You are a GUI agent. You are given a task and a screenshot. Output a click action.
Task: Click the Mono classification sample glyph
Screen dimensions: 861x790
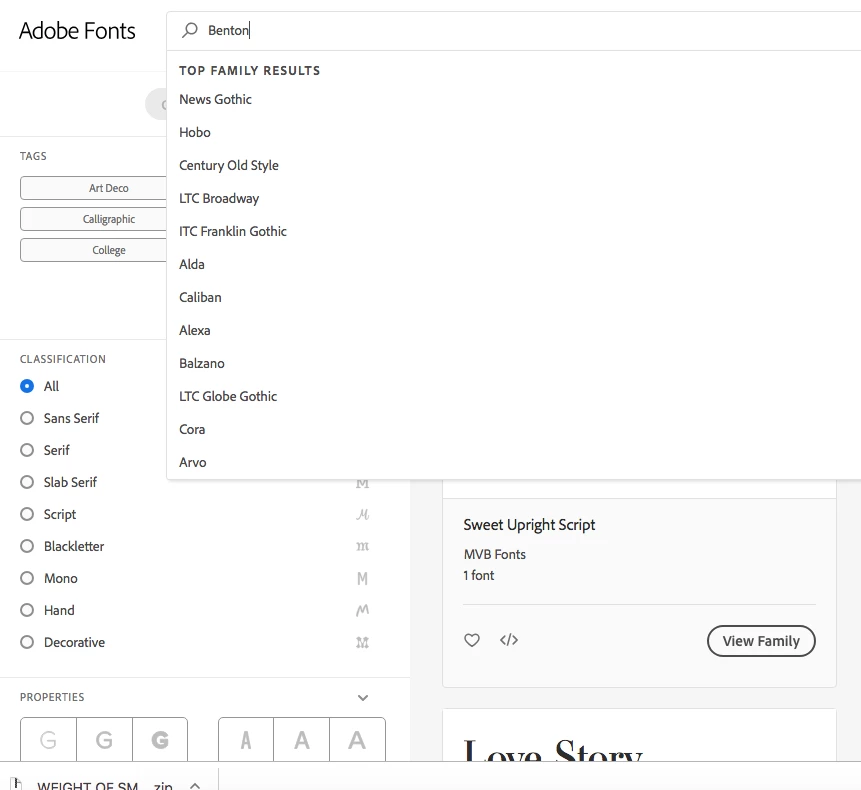(362, 579)
